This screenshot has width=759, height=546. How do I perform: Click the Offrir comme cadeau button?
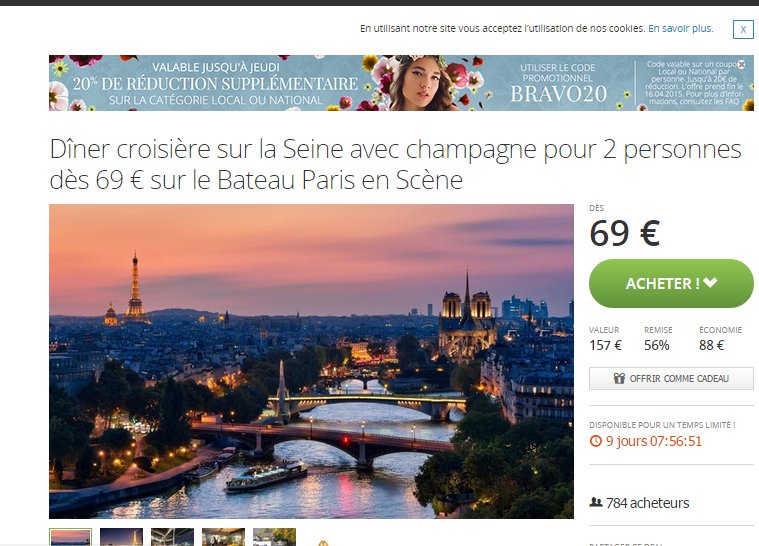(x=671, y=379)
